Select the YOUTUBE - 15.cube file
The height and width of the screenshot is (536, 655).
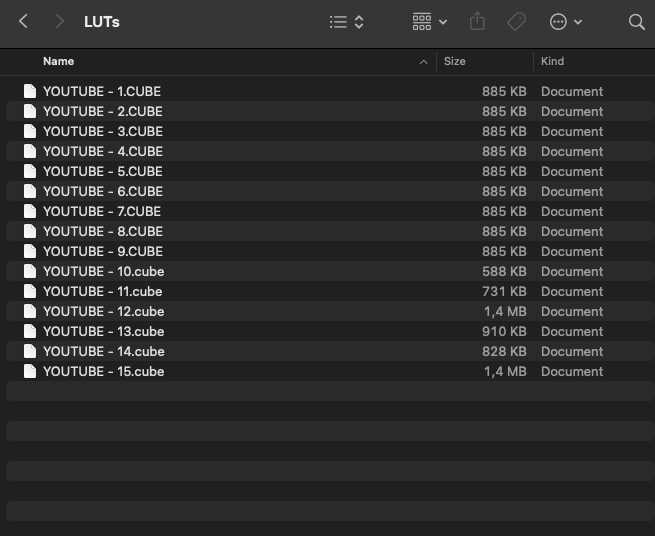click(x=103, y=371)
